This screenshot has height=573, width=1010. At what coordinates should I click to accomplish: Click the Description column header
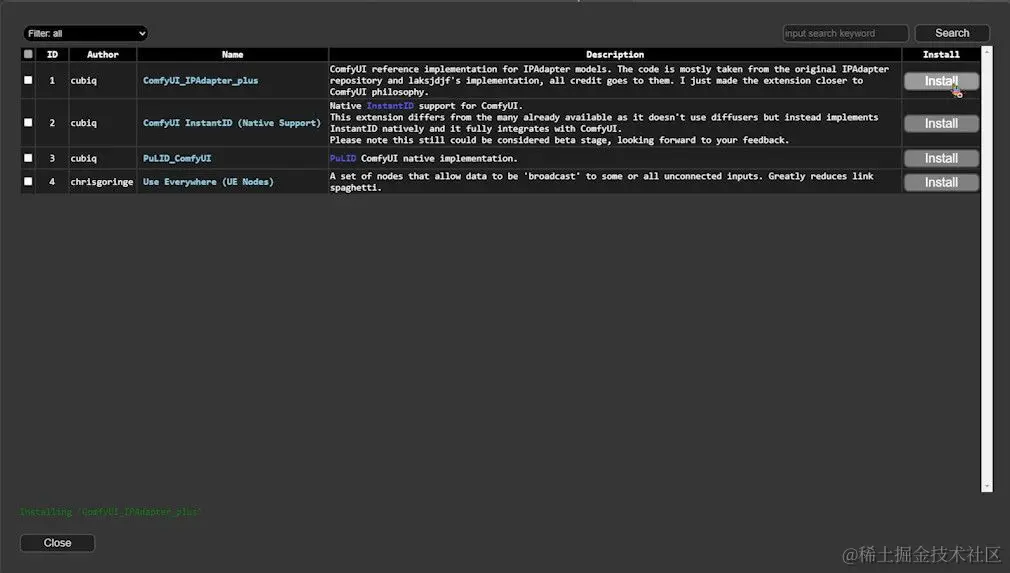[615, 54]
